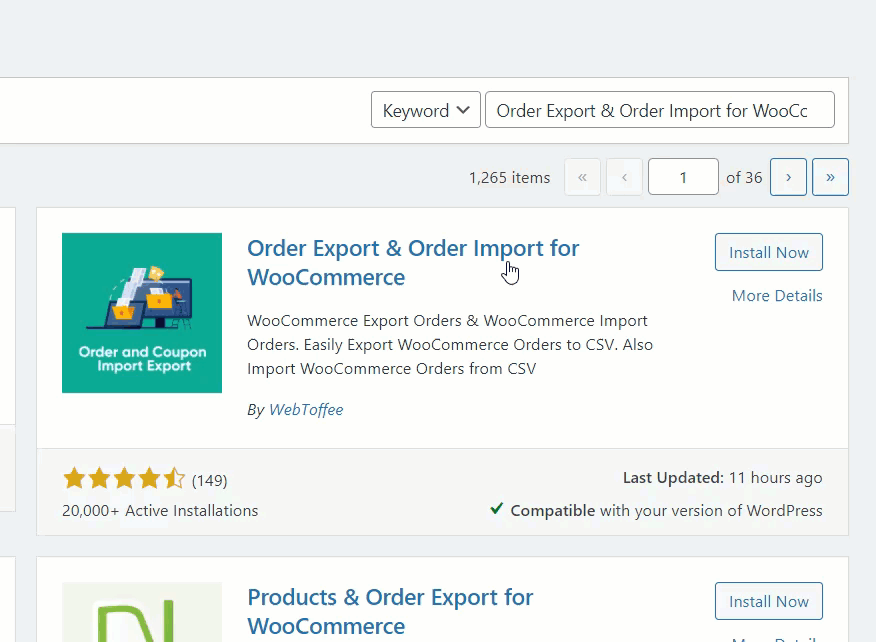Viewport: 876px width, 642px height.
Task: Click the current page number field
Action: coord(683,177)
